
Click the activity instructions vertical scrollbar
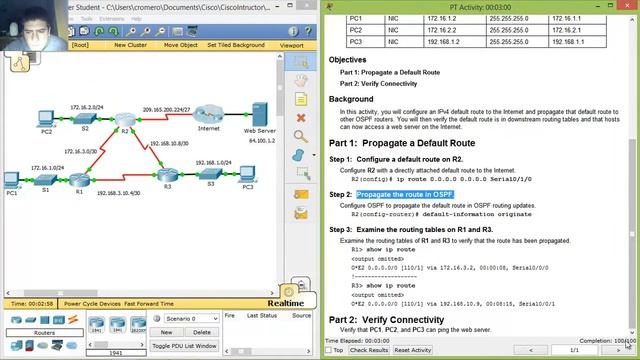(x=632, y=176)
